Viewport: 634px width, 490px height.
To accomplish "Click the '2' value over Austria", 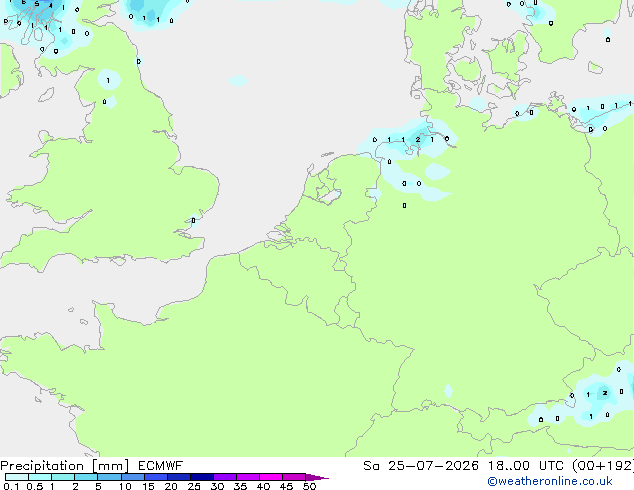I will 605,393.
